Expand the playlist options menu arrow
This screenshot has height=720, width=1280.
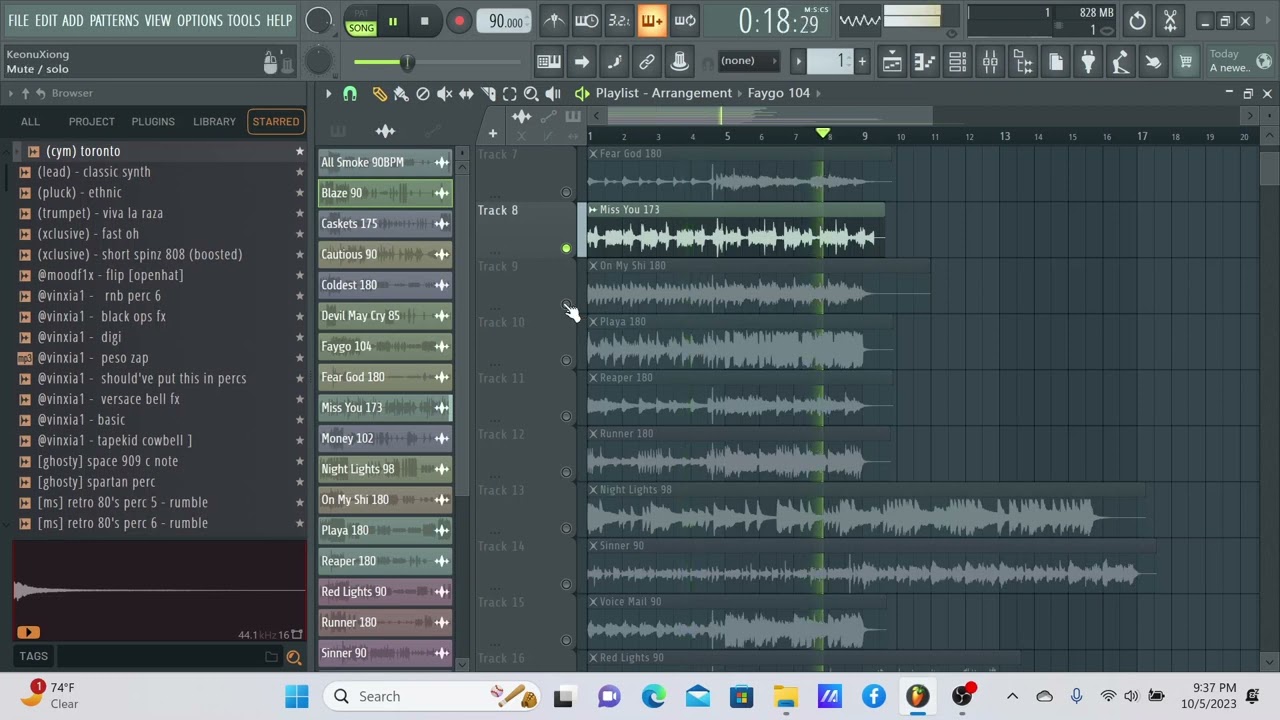tap(328, 93)
